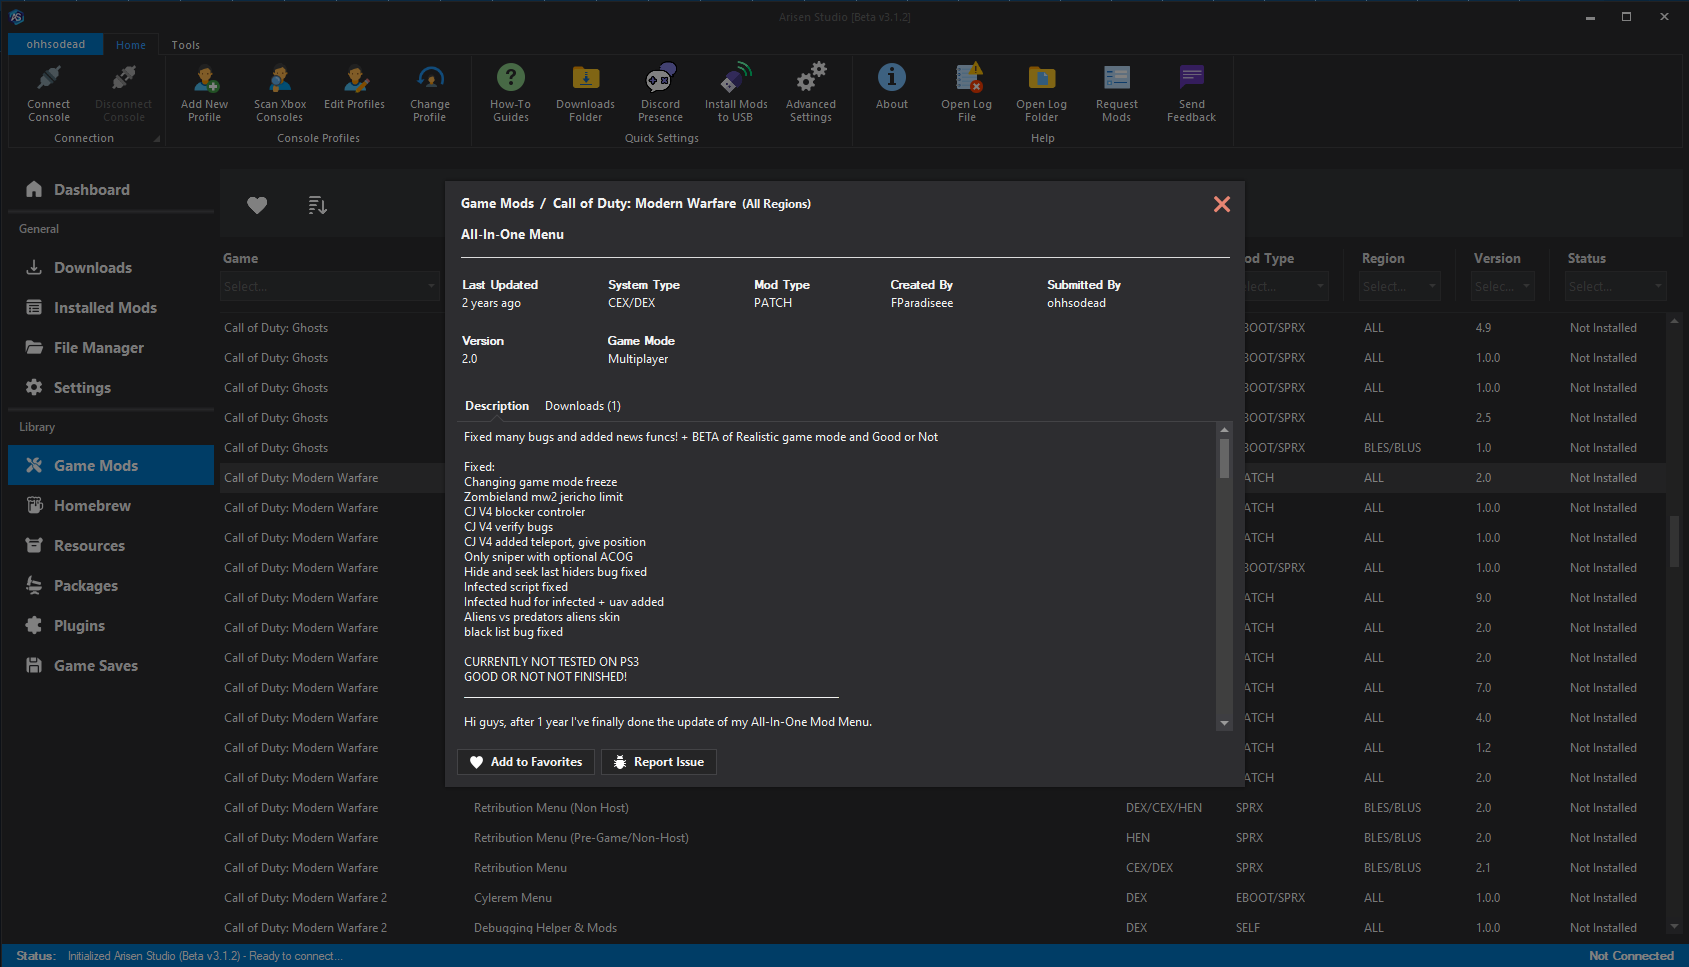Open File Manager from sidebar
This screenshot has height=967, width=1689.
pos(111,348)
